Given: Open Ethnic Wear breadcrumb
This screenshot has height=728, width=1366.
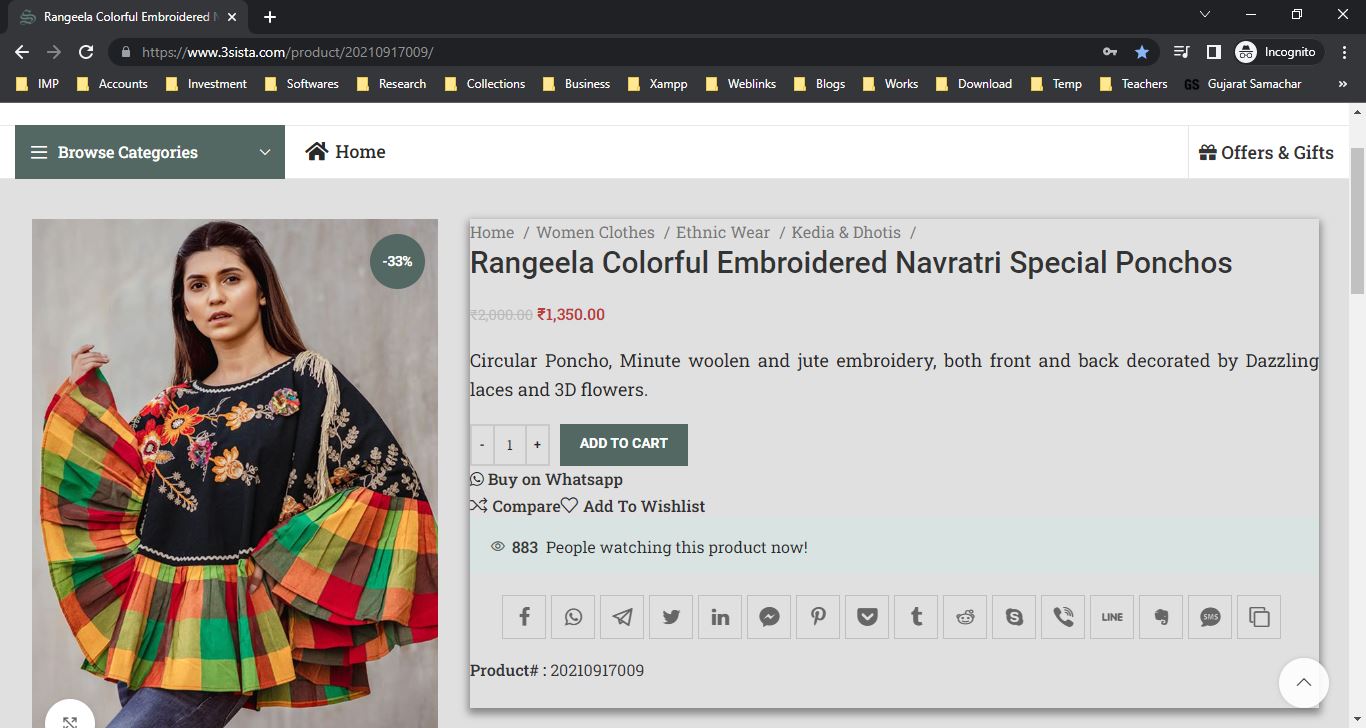Looking at the screenshot, I should (723, 232).
